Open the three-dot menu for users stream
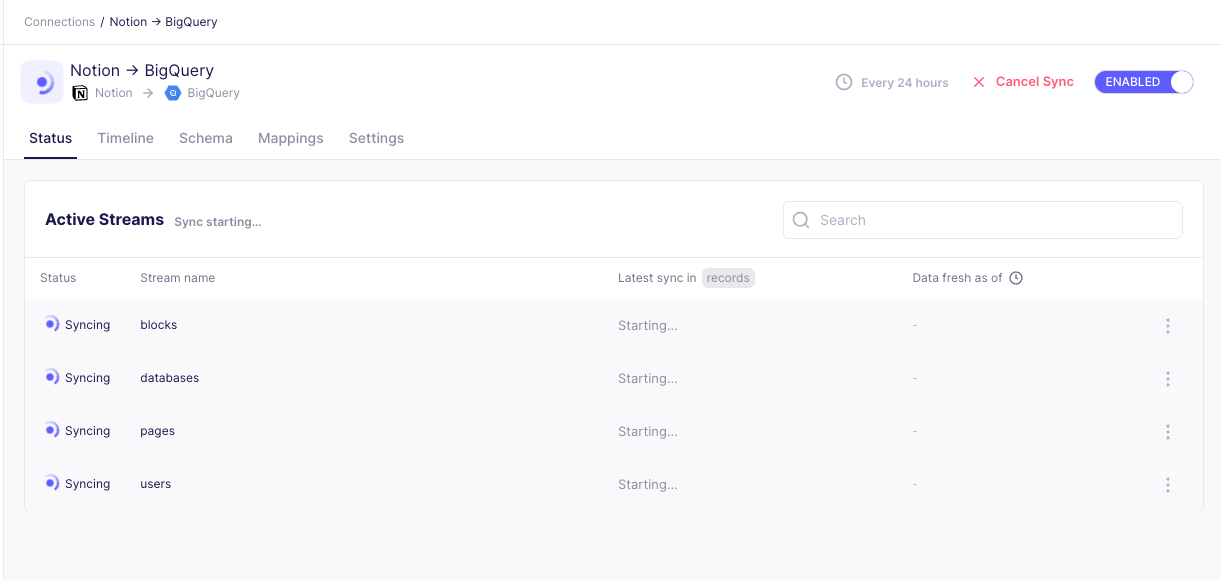1221x580 pixels. tap(1167, 485)
